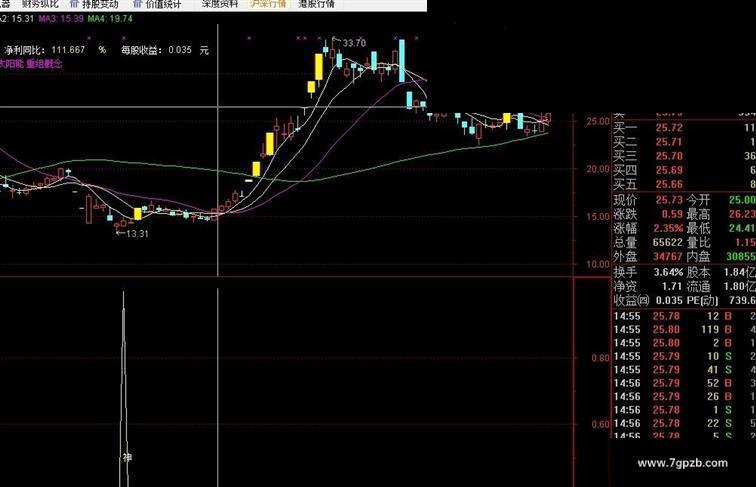Click the 13.31 low price marker
Viewport: 756px width, 487px height.
tap(137, 233)
